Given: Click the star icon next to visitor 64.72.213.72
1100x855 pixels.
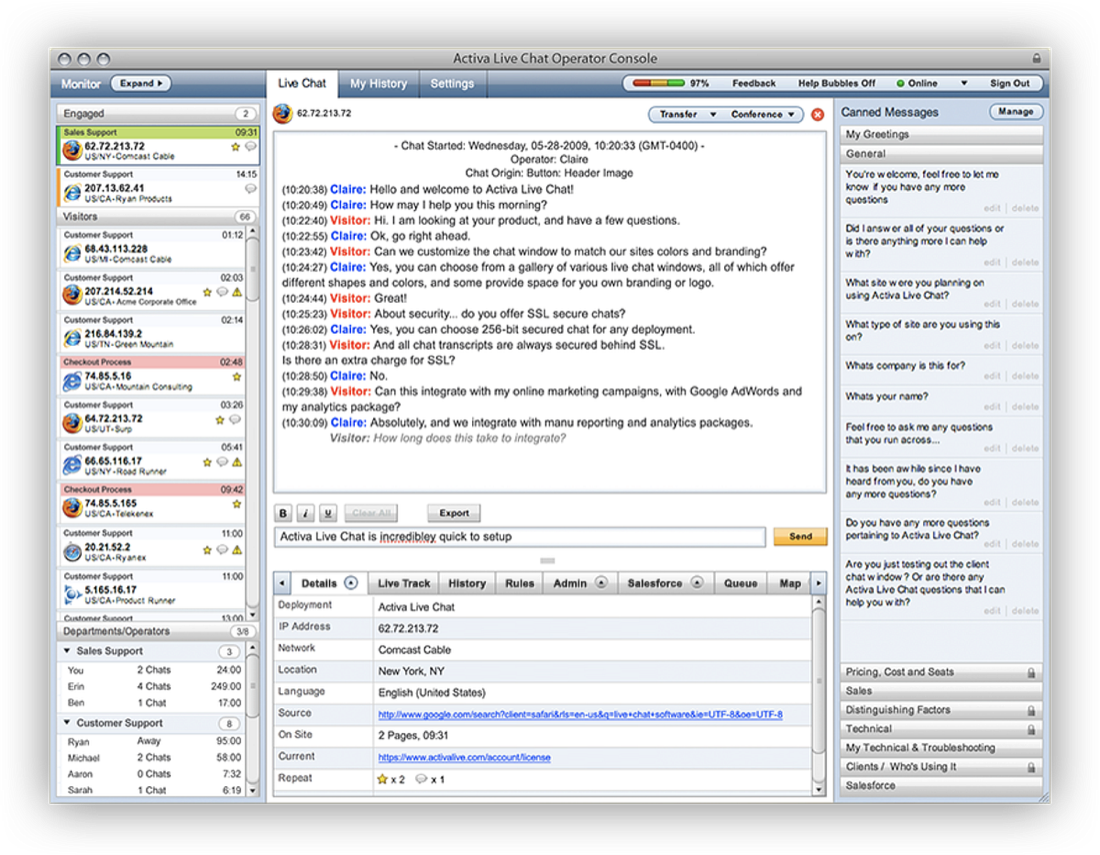Looking at the screenshot, I should [219, 417].
